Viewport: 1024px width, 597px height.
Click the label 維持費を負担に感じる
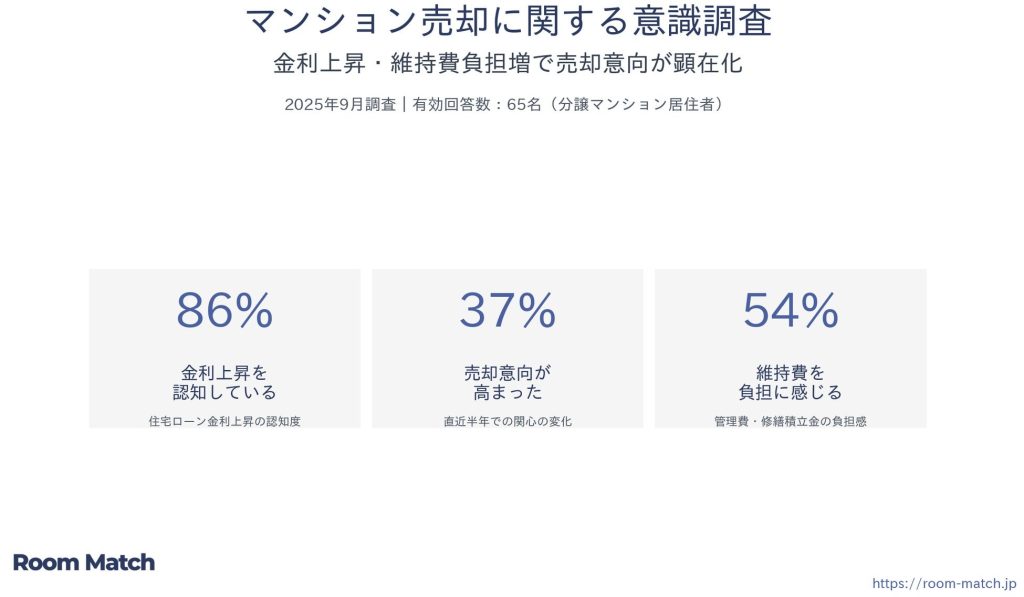[x=790, y=383]
